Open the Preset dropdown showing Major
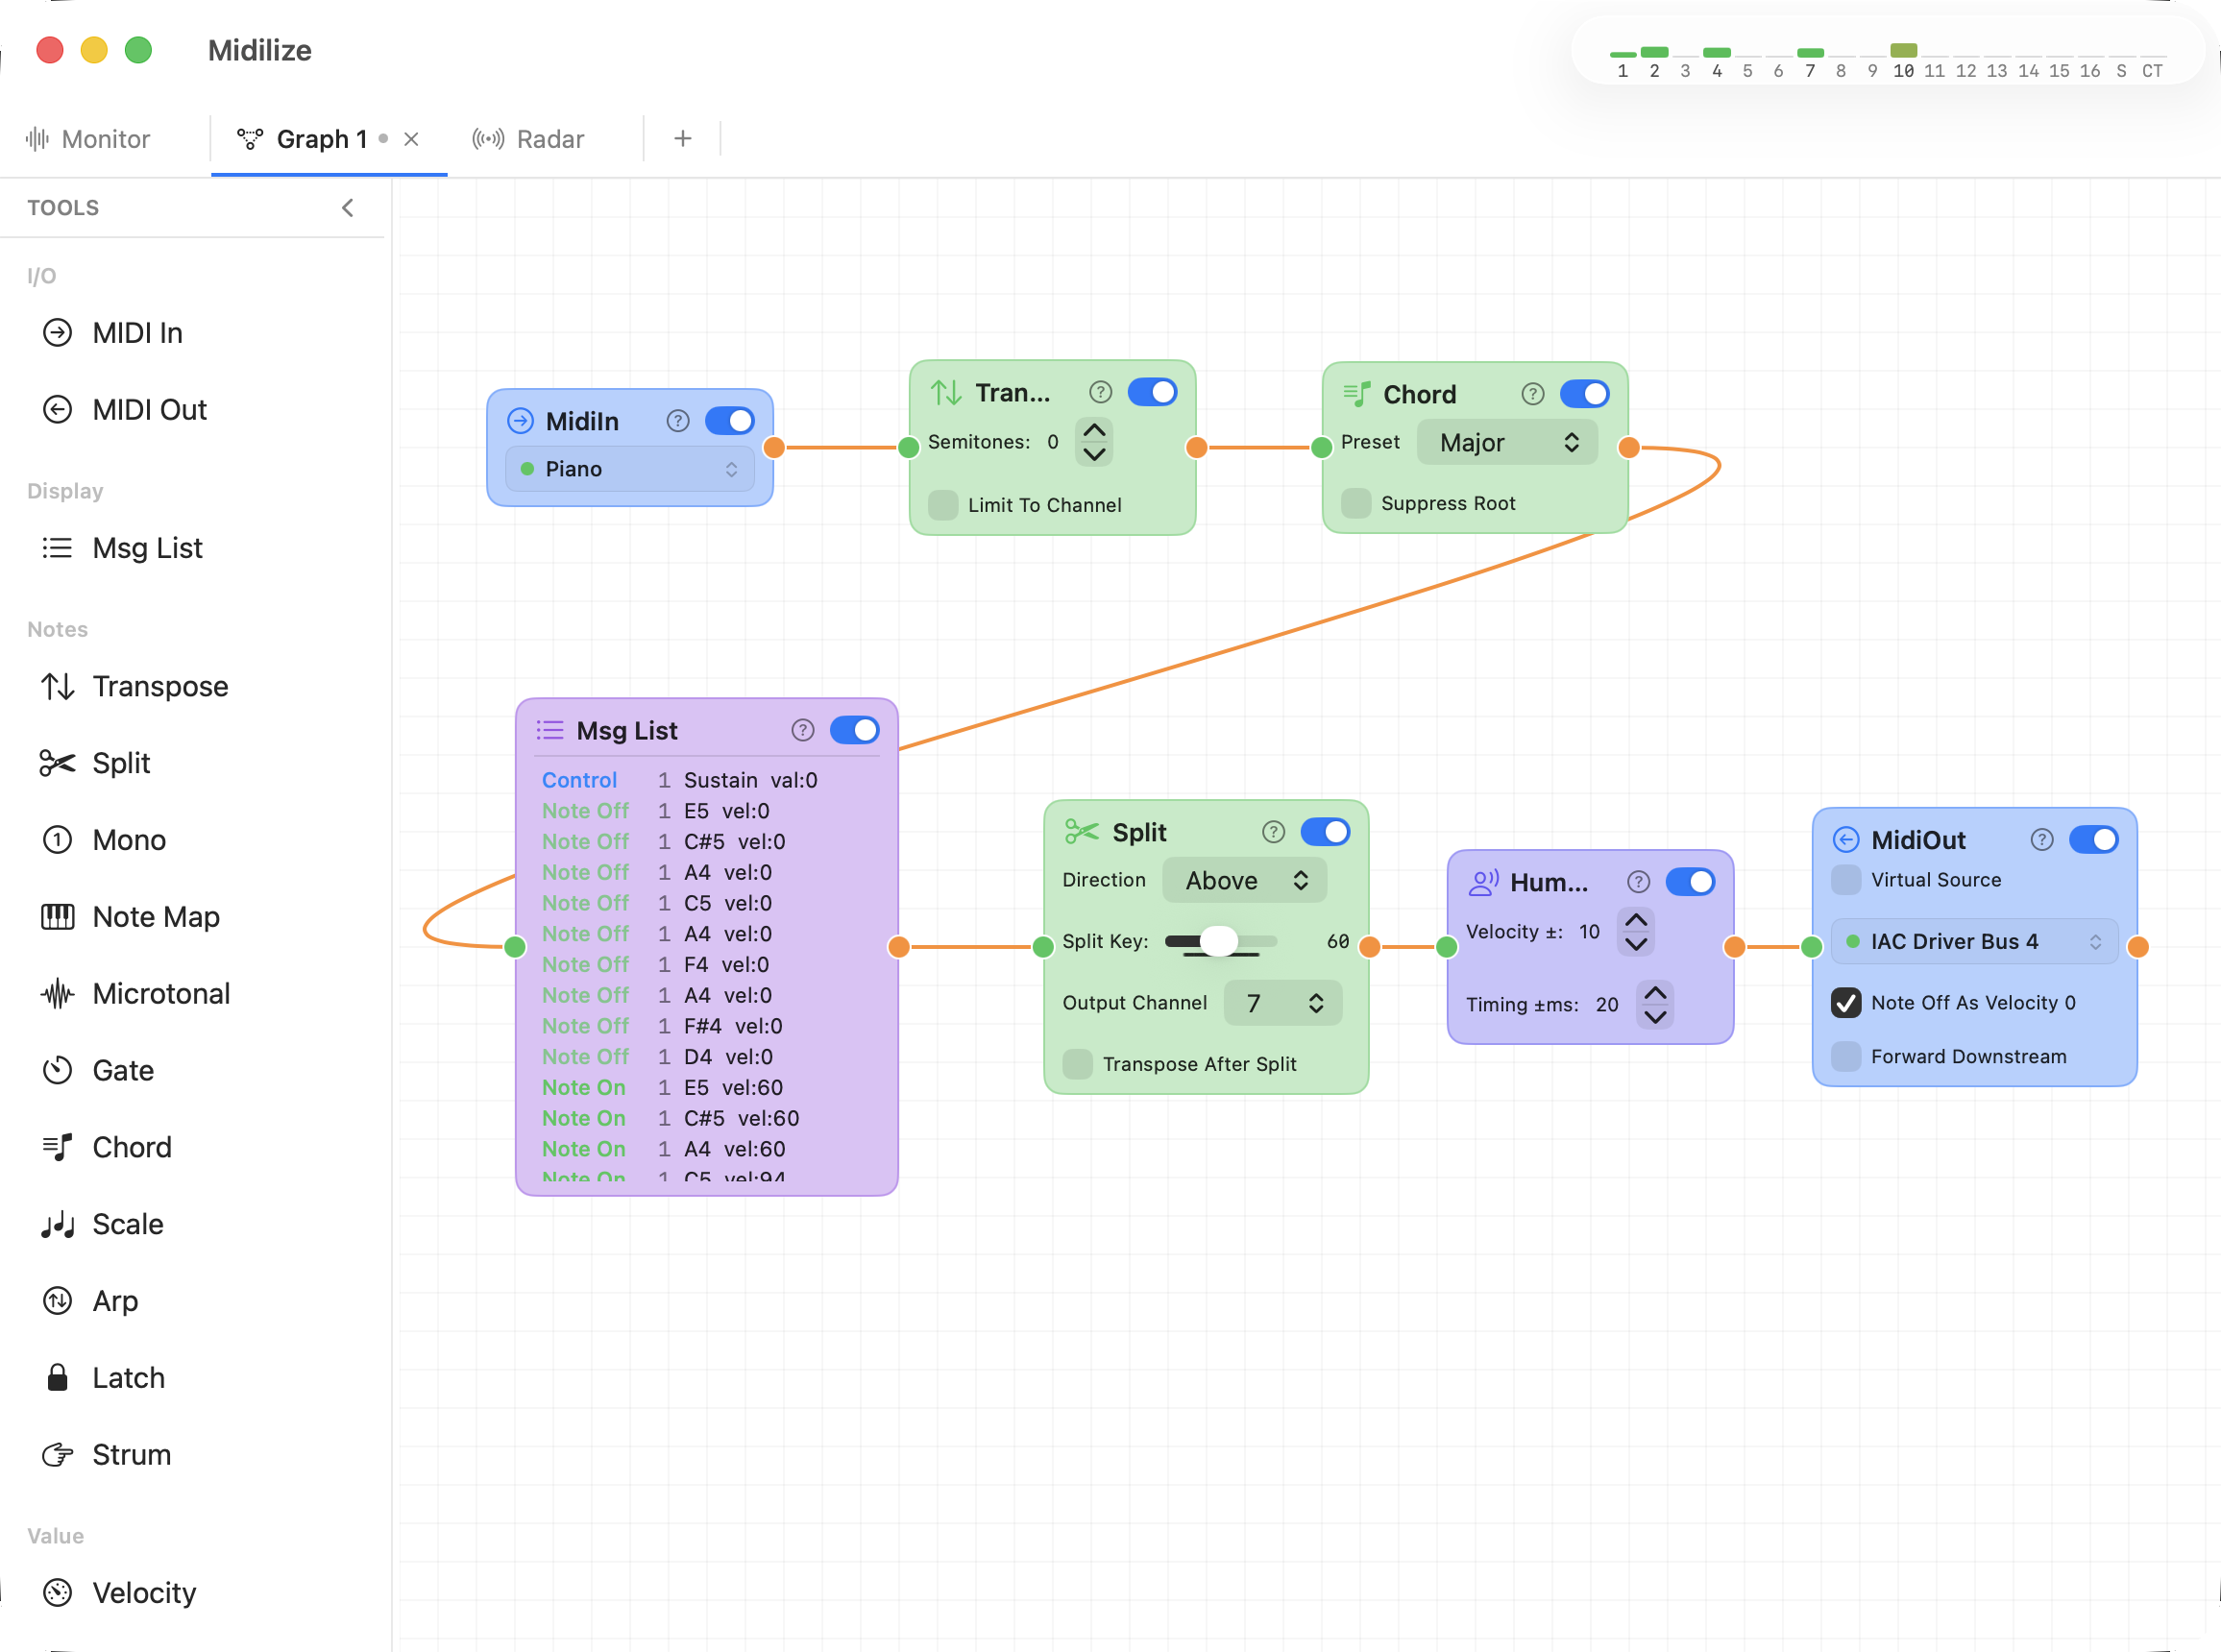The image size is (2221, 1652). point(1507,442)
